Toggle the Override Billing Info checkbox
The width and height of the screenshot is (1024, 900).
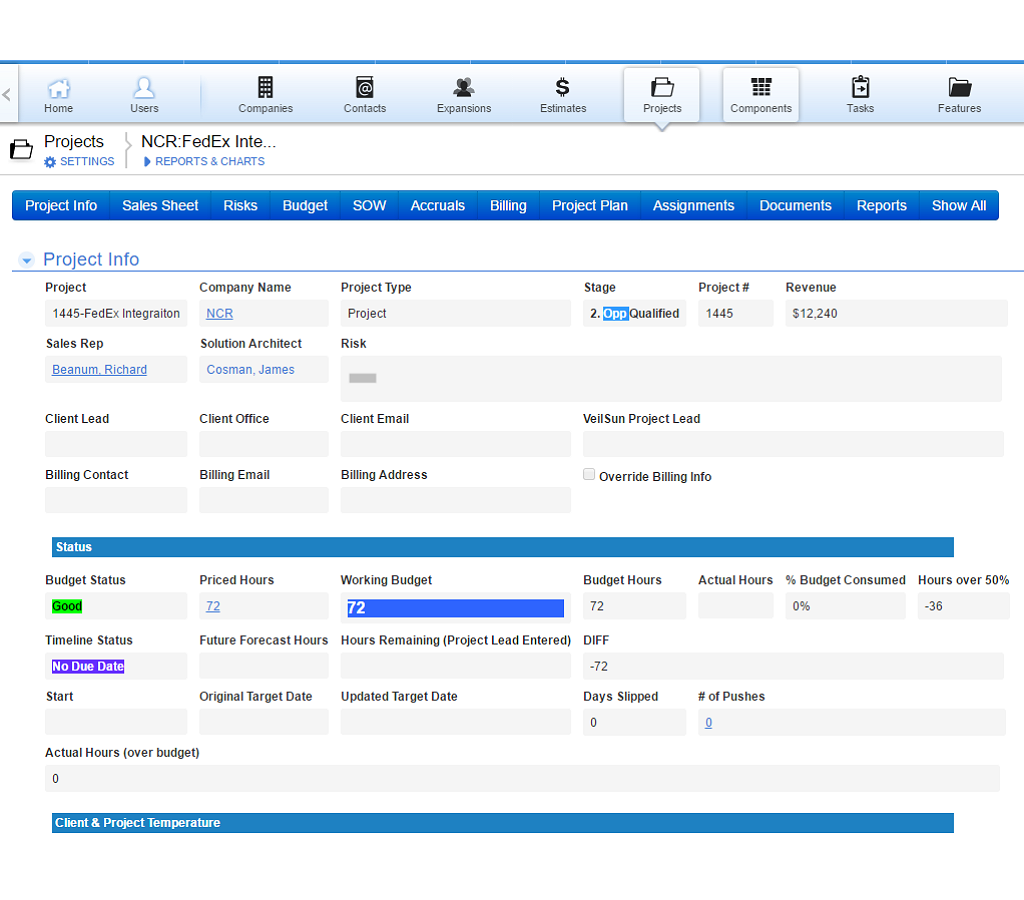point(589,475)
